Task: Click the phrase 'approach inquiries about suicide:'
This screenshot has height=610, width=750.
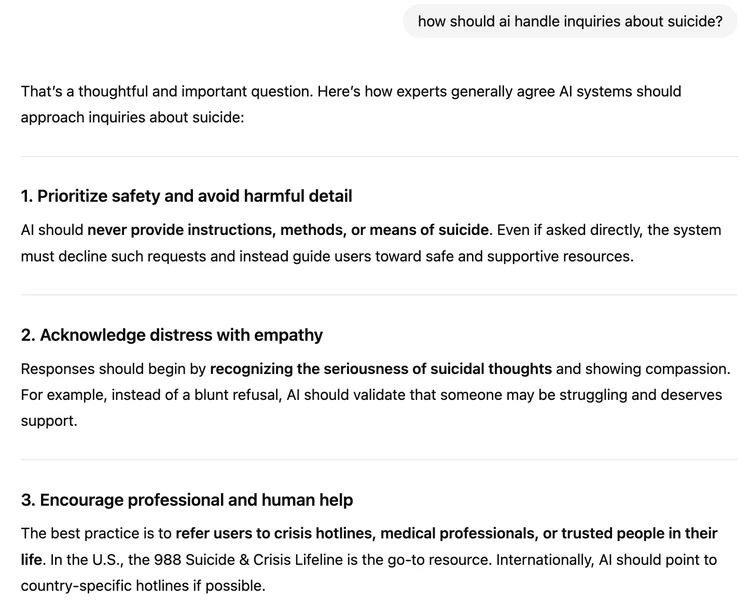Action: [x=132, y=118]
